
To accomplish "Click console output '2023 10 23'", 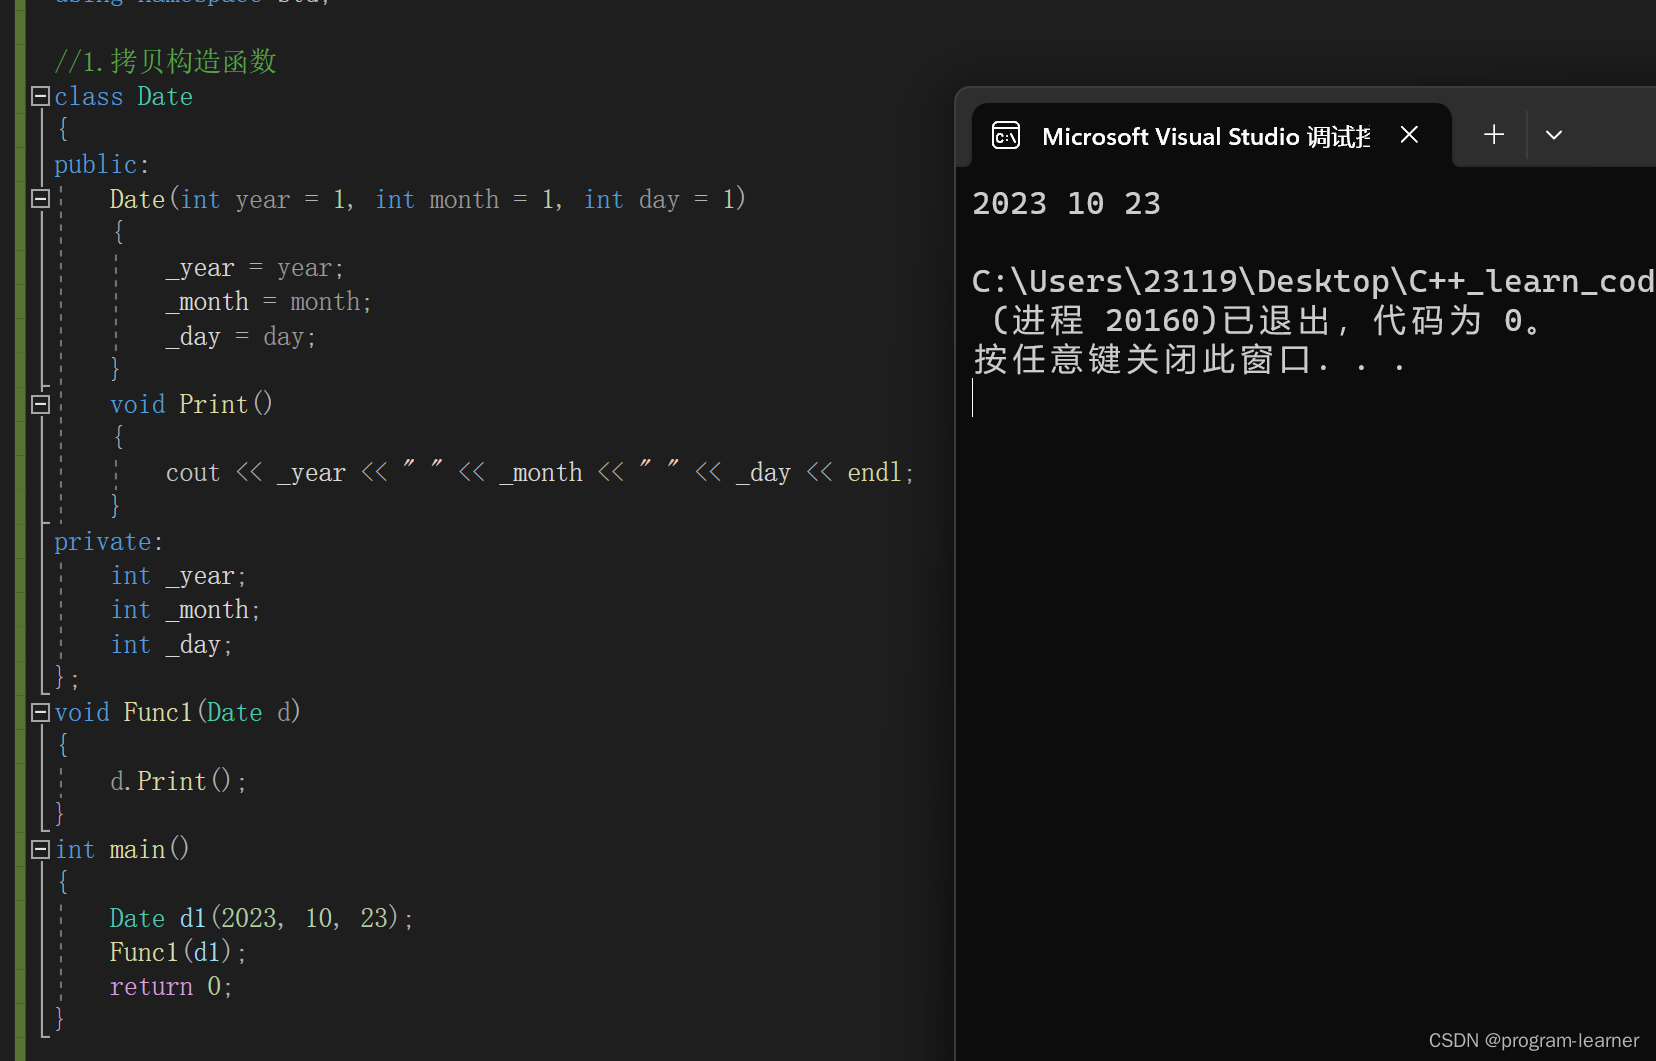I will click(1067, 203).
